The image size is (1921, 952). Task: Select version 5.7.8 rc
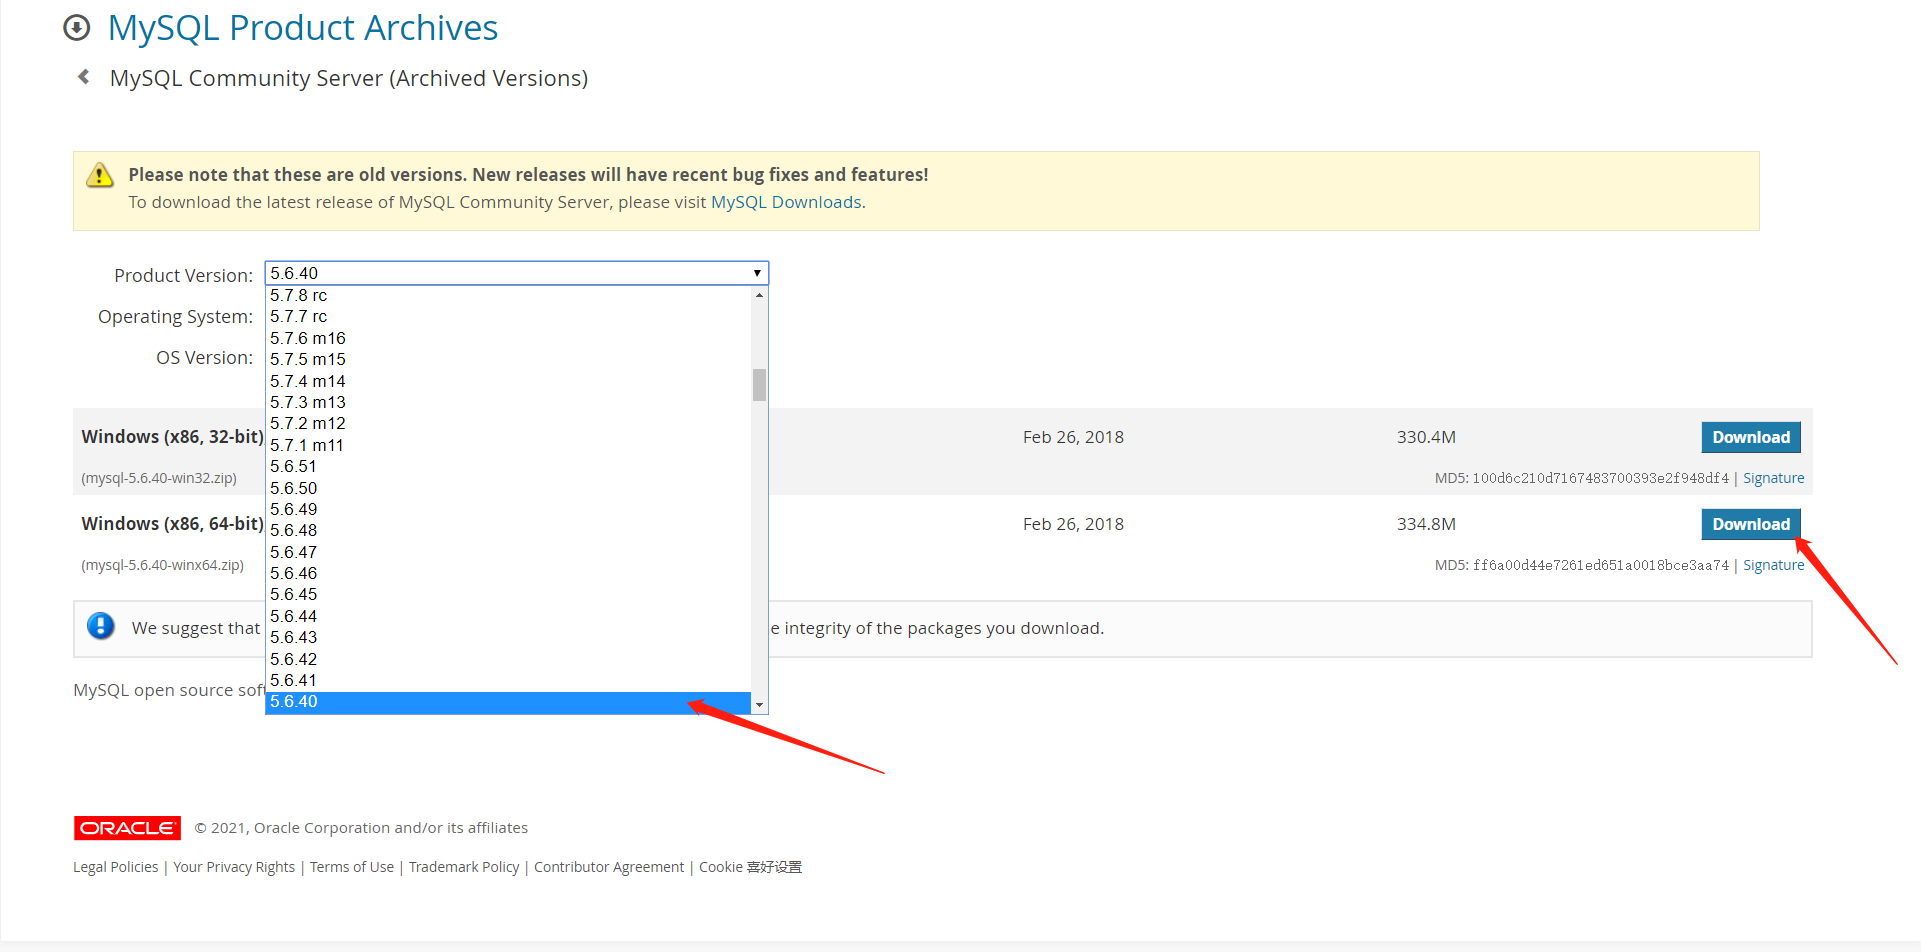(508, 295)
